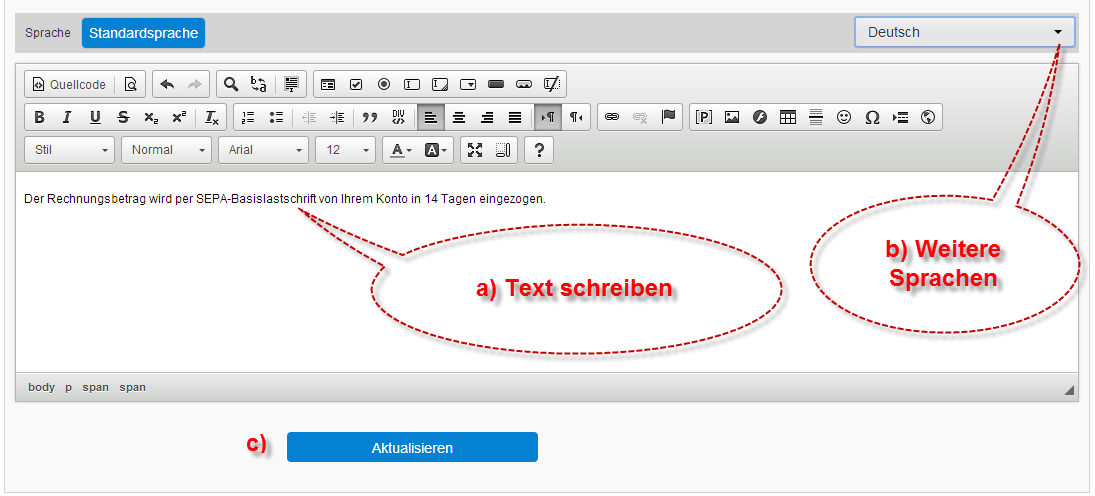Insert a smiley emoticon
Screen dimensions: 1095x496
point(844,117)
